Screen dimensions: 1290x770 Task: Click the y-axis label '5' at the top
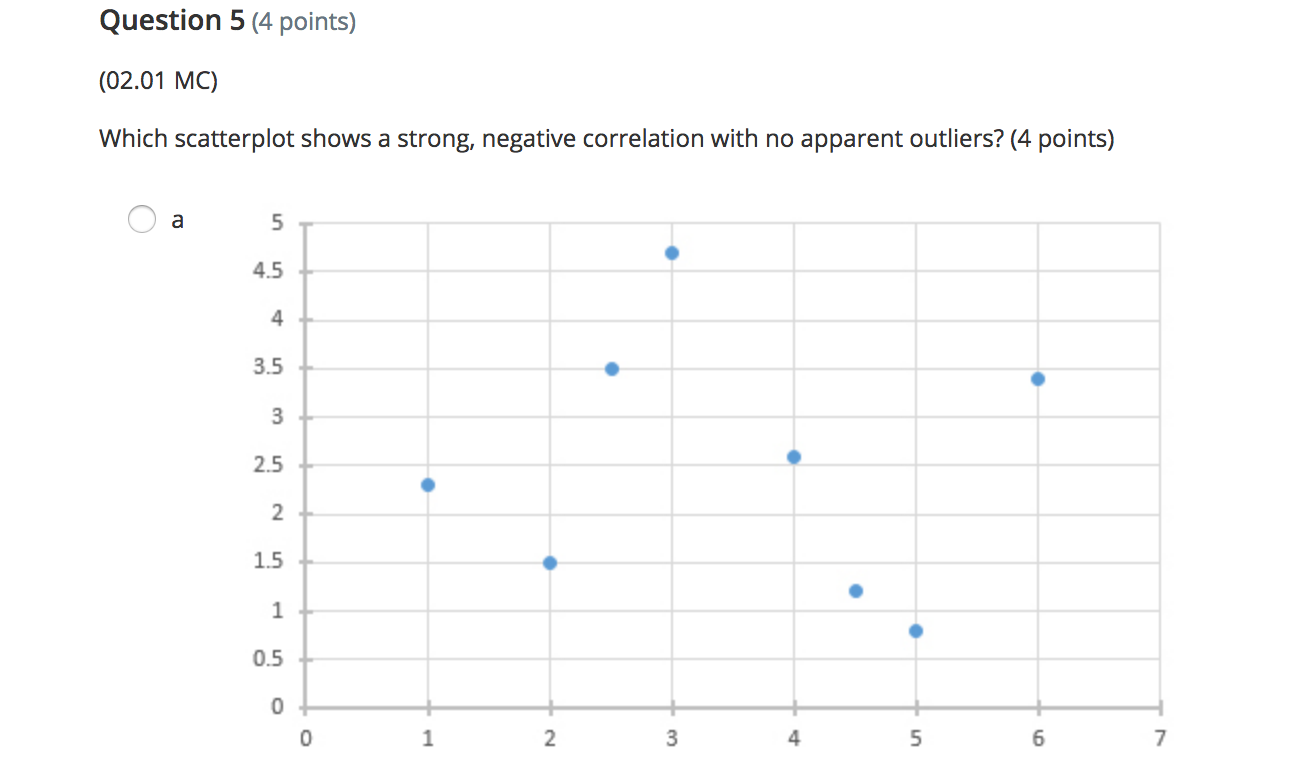pyautogui.click(x=279, y=222)
